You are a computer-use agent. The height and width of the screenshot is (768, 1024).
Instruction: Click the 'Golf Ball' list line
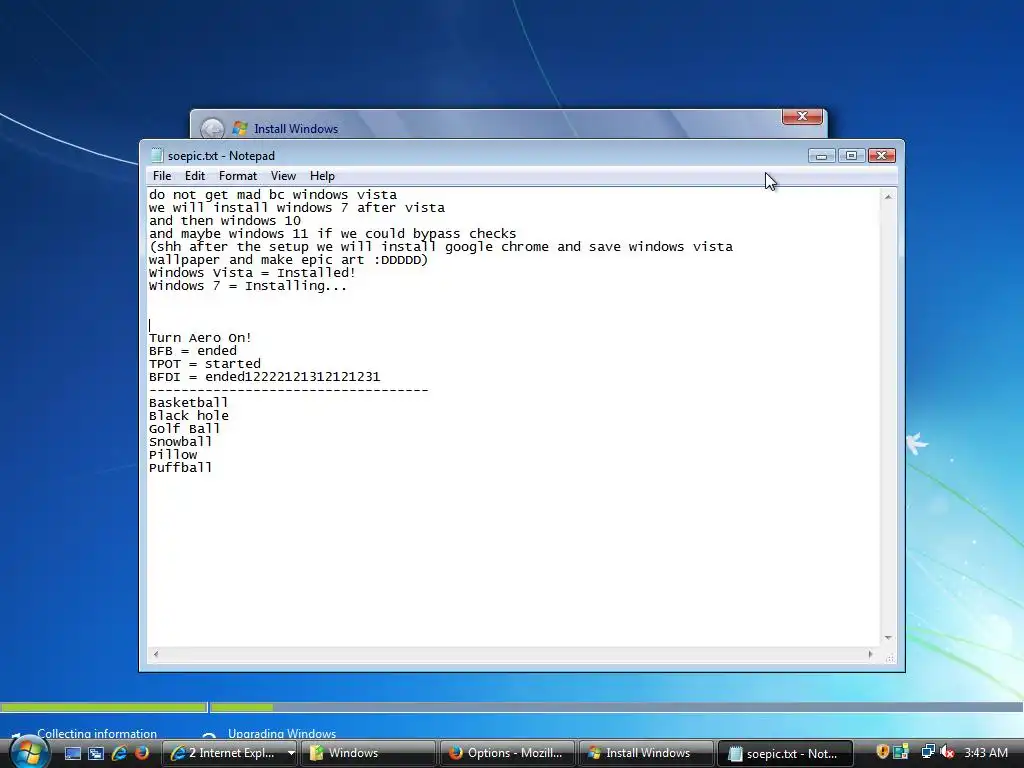pos(184,429)
